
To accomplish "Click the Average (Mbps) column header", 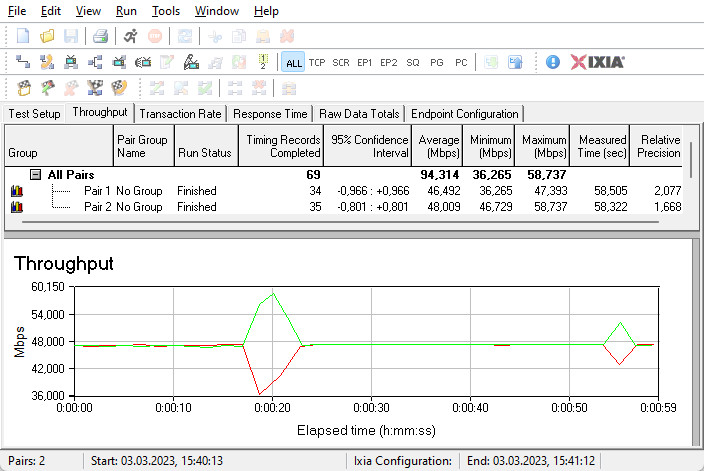I will [x=438, y=147].
